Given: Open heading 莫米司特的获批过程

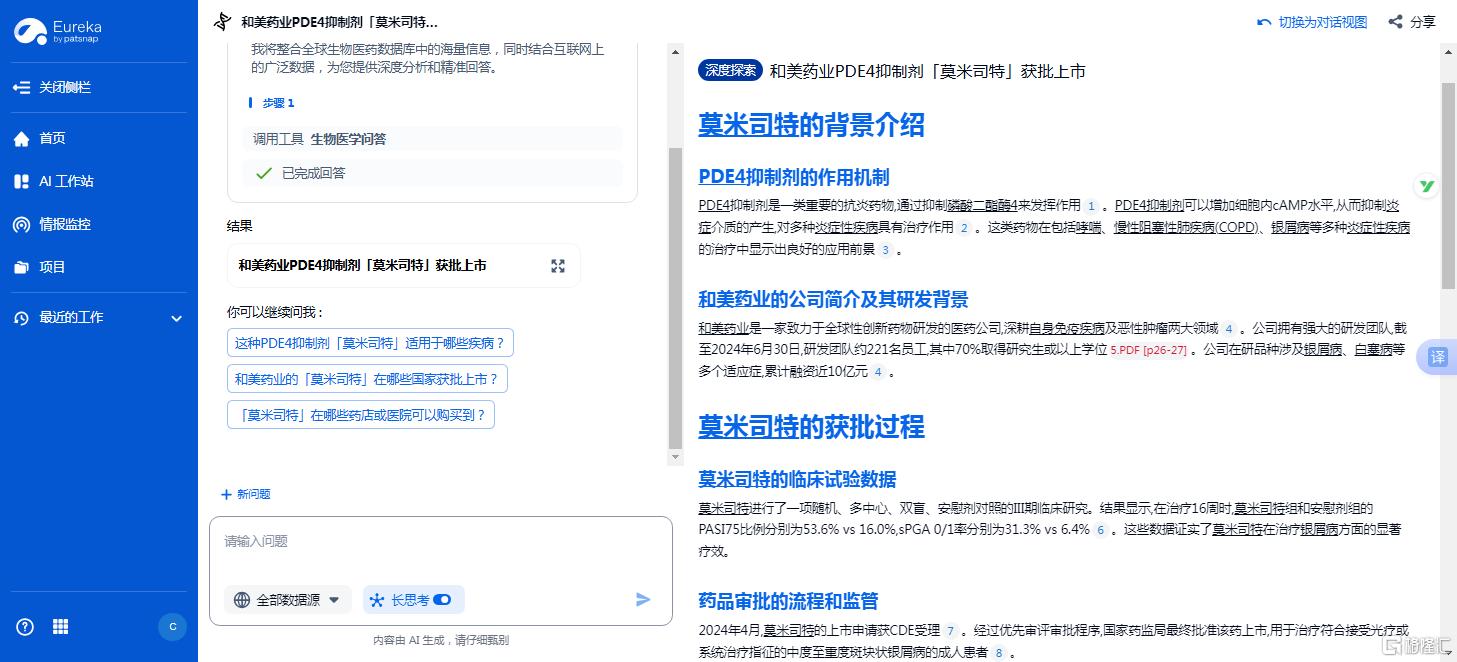Looking at the screenshot, I should coord(811,427).
